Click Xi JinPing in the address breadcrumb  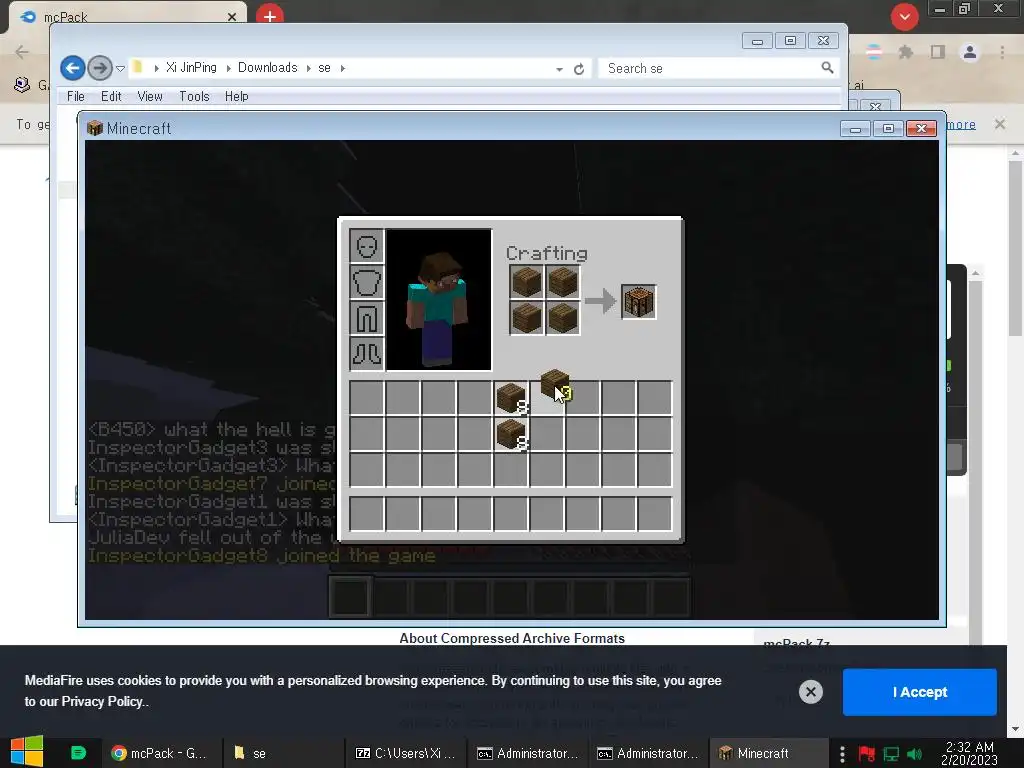click(191, 68)
